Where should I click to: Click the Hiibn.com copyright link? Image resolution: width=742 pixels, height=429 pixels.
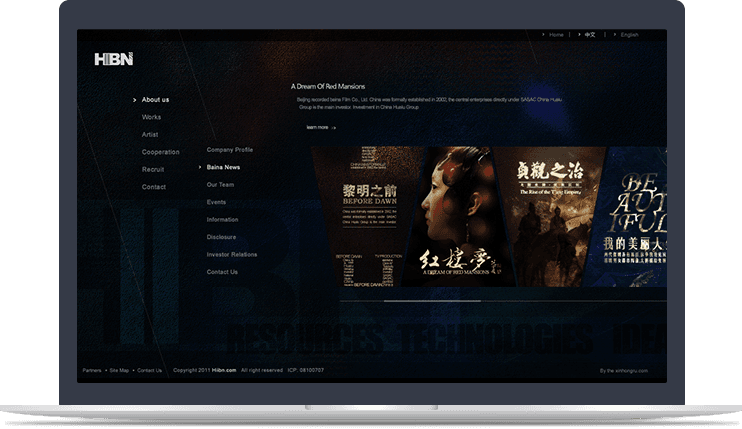(x=224, y=370)
